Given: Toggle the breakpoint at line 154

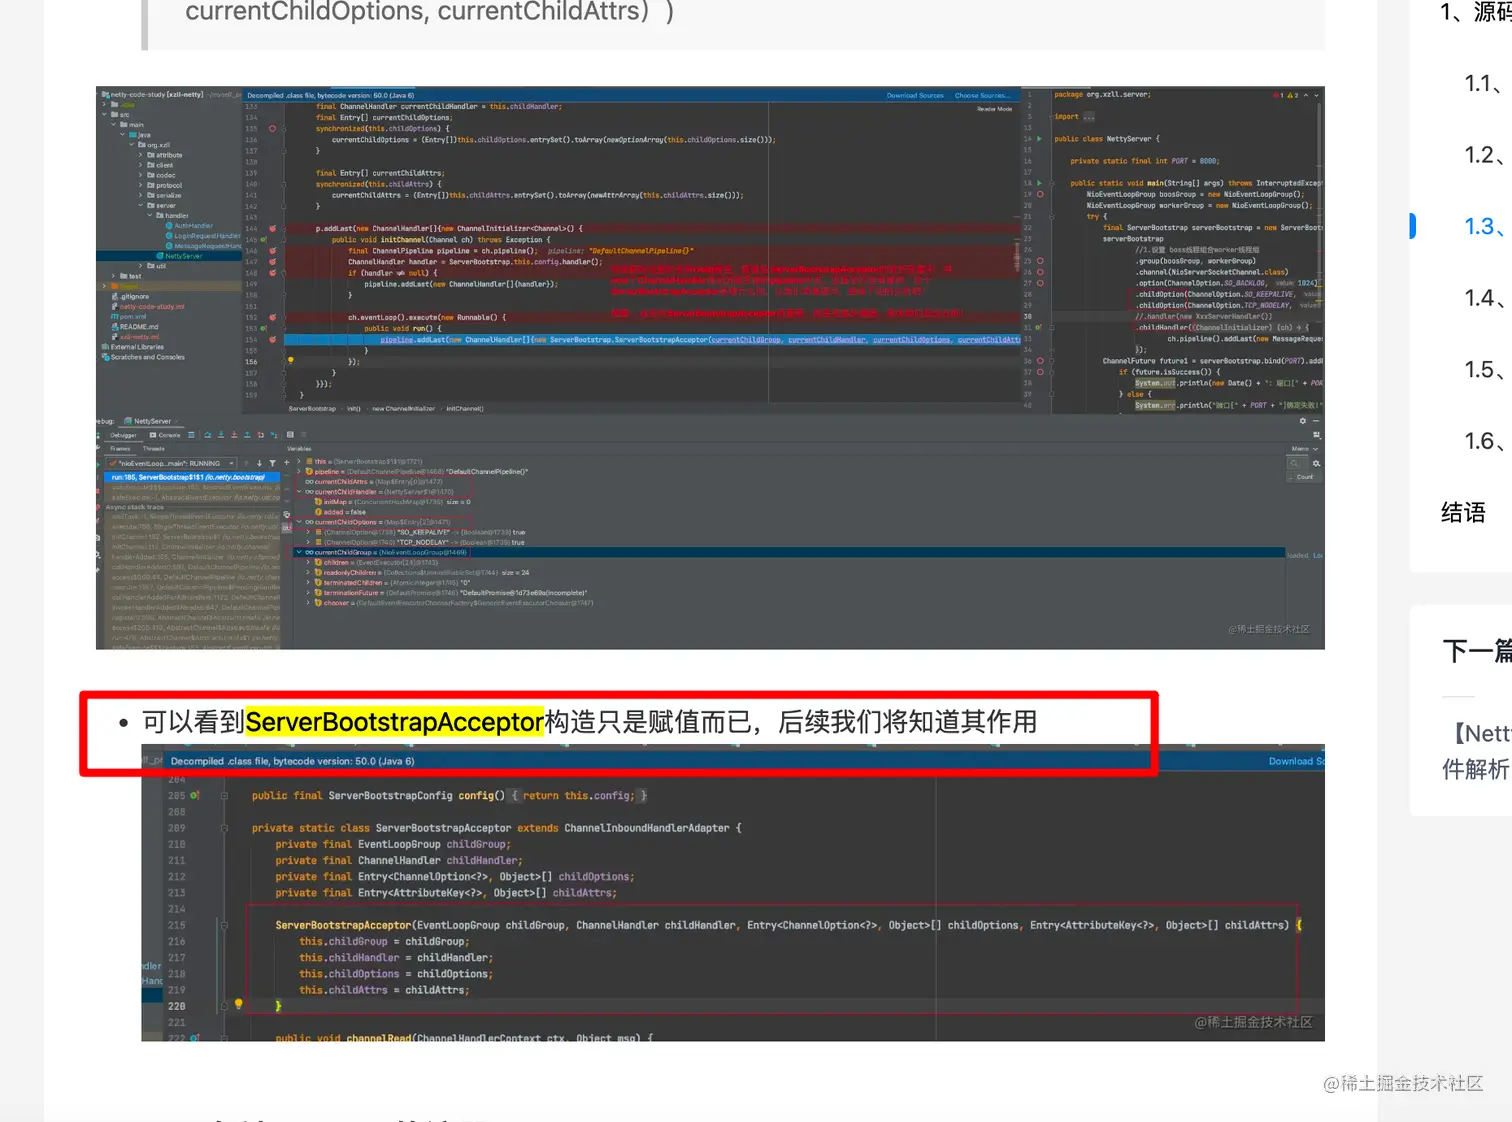Looking at the screenshot, I should 272,340.
